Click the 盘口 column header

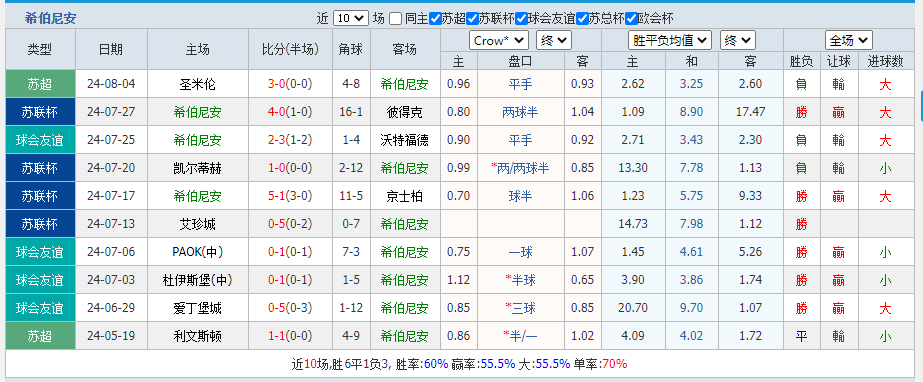[520, 61]
